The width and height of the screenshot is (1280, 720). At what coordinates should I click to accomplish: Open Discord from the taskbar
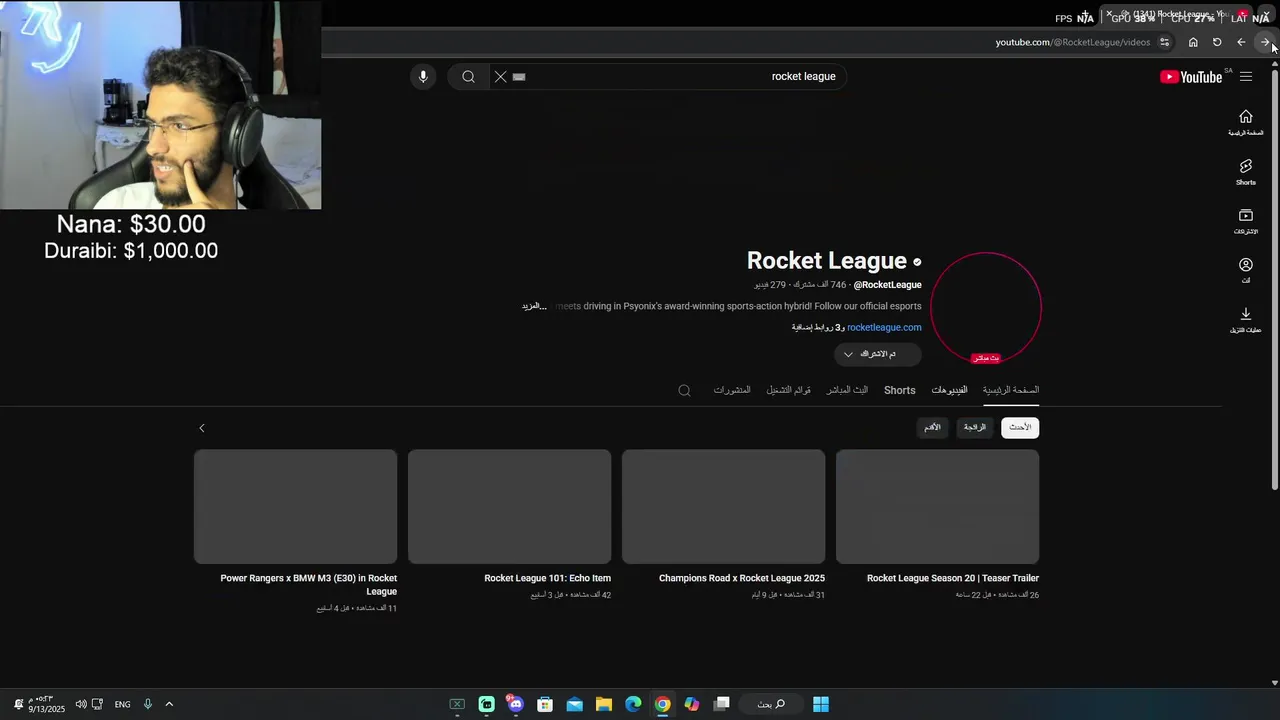coord(515,704)
